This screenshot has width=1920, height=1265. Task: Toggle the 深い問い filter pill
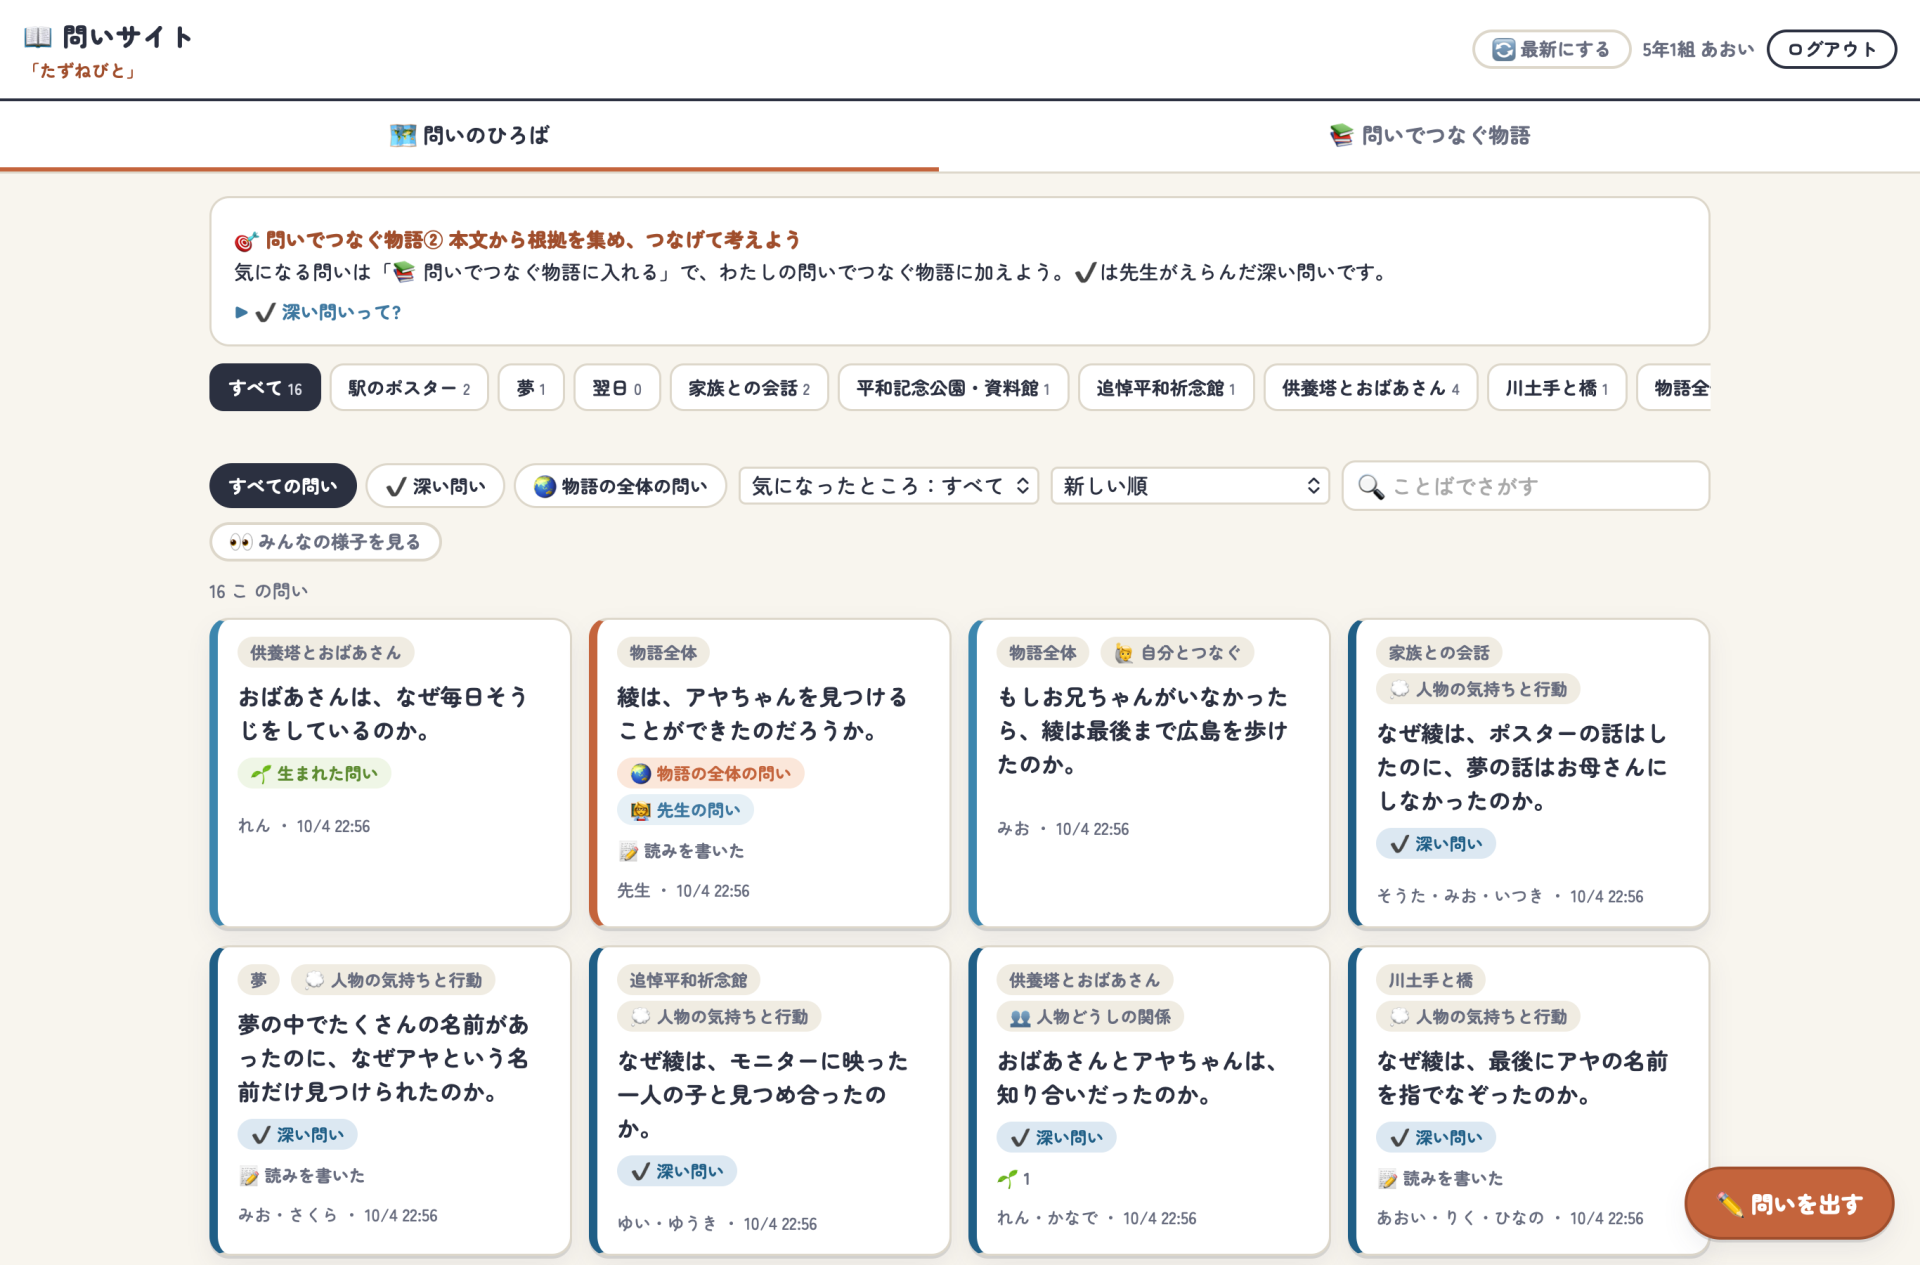435,486
